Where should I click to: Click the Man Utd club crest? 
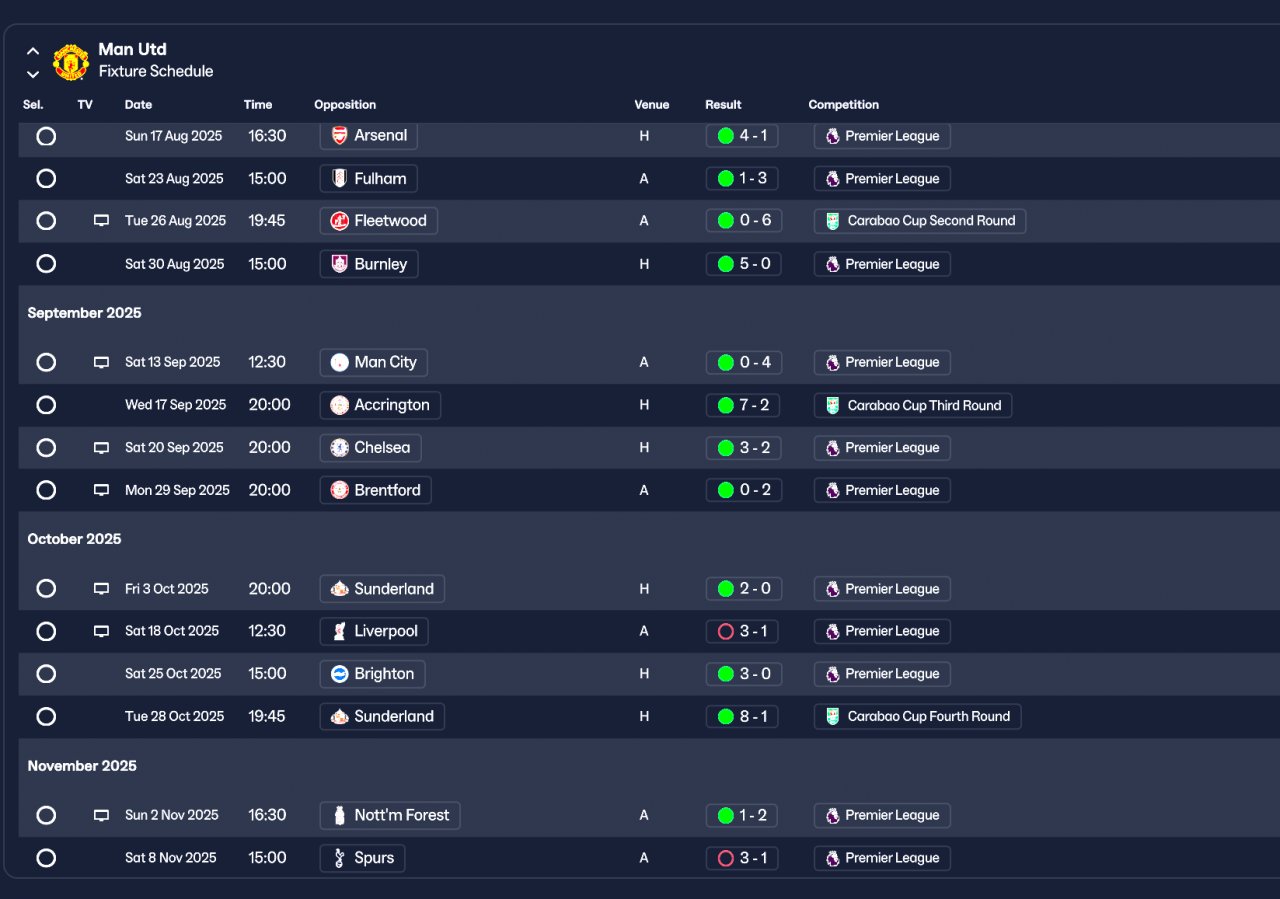tap(71, 62)
